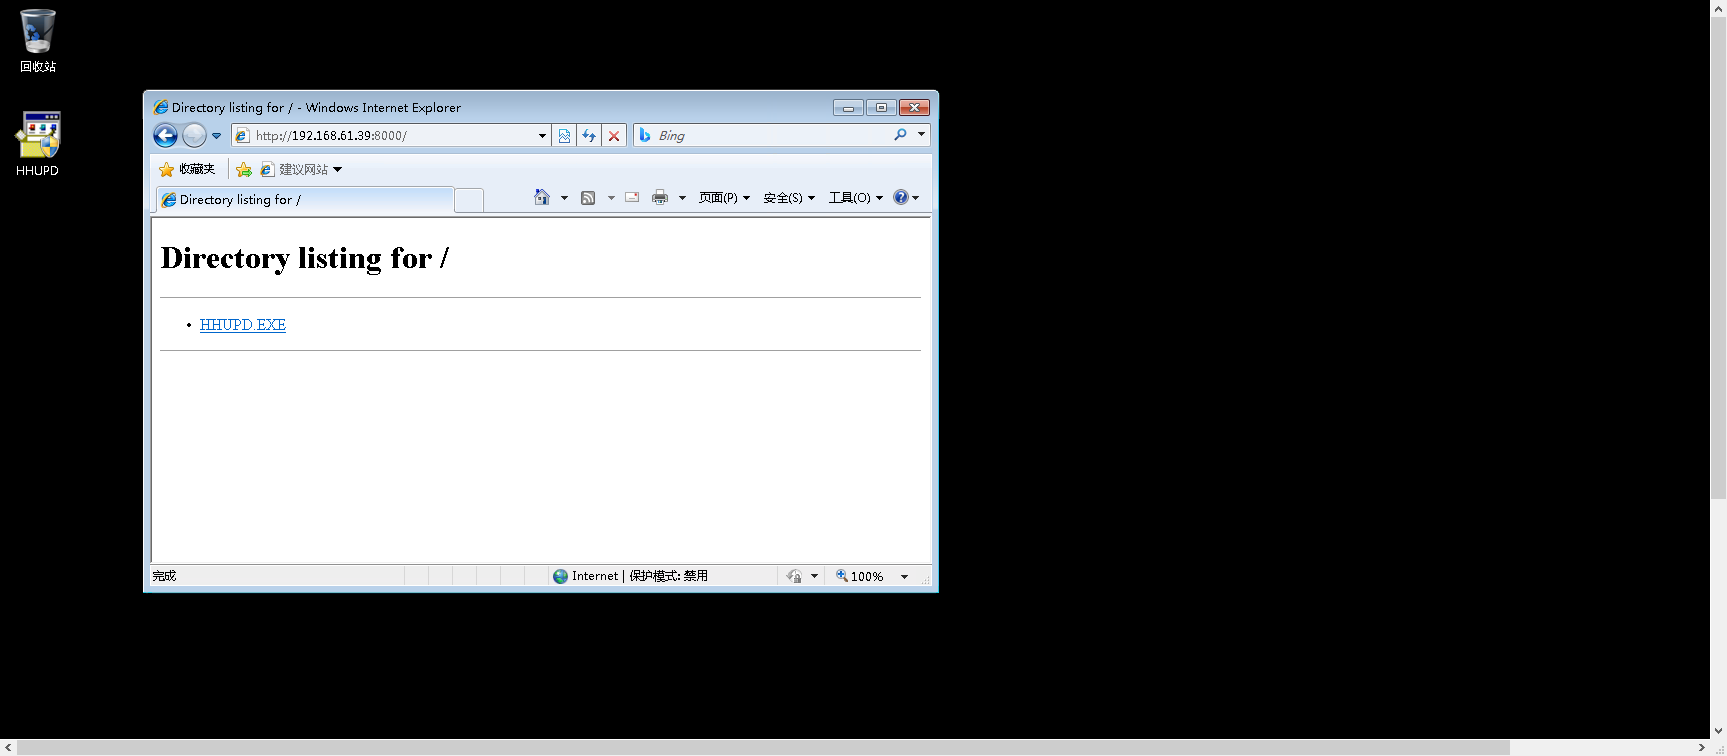The height and width of the screenshot is (756, 1727).
Task: Expand the Print dropdown arrow
Action: 682,198
